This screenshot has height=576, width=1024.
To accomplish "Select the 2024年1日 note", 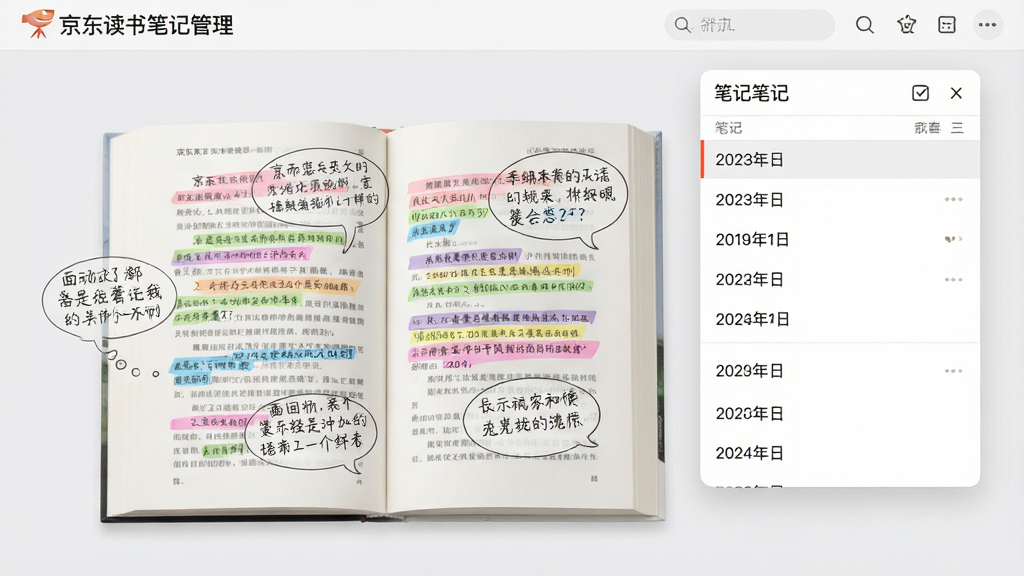I will (x=840, y=319).
